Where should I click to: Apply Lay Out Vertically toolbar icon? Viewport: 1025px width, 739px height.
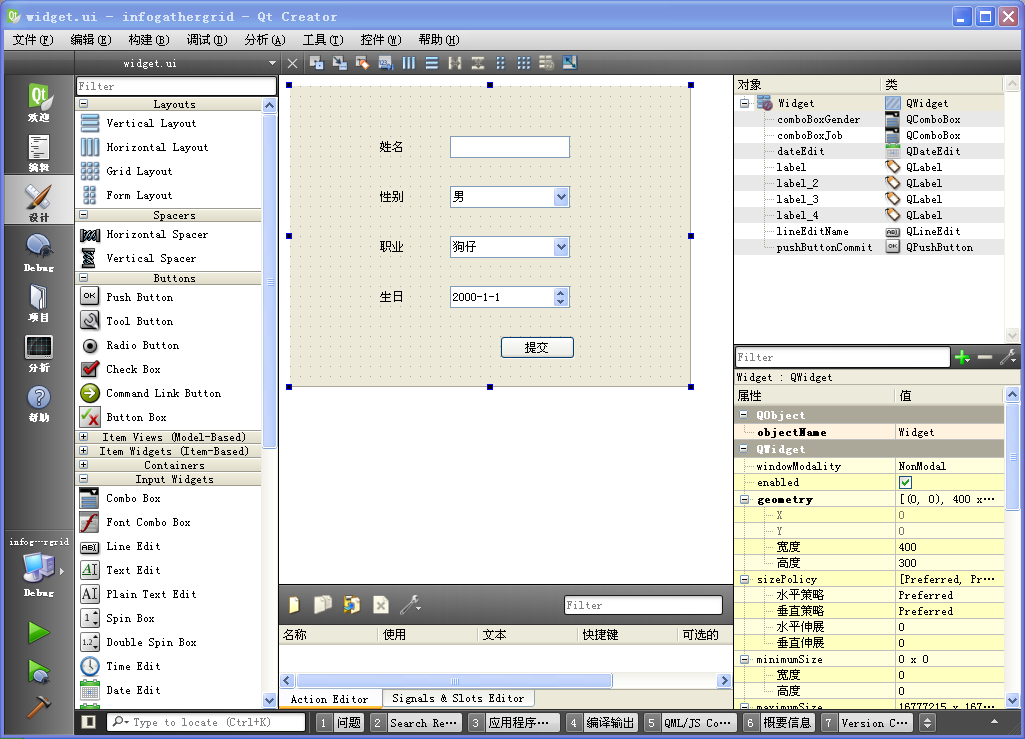pyautogui.click(x=431, y=63)
